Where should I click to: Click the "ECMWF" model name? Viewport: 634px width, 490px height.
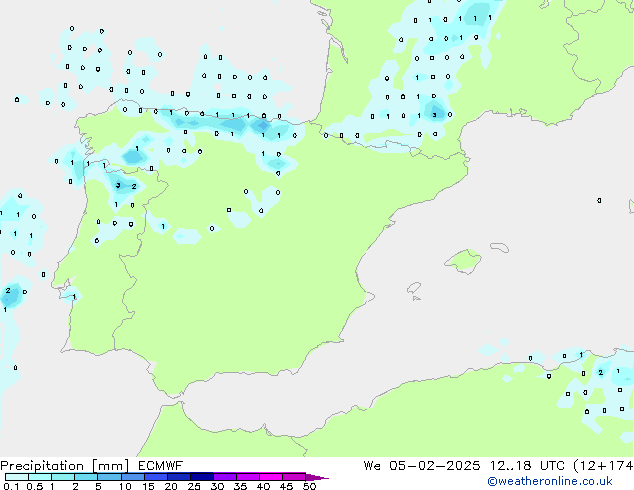161,466
